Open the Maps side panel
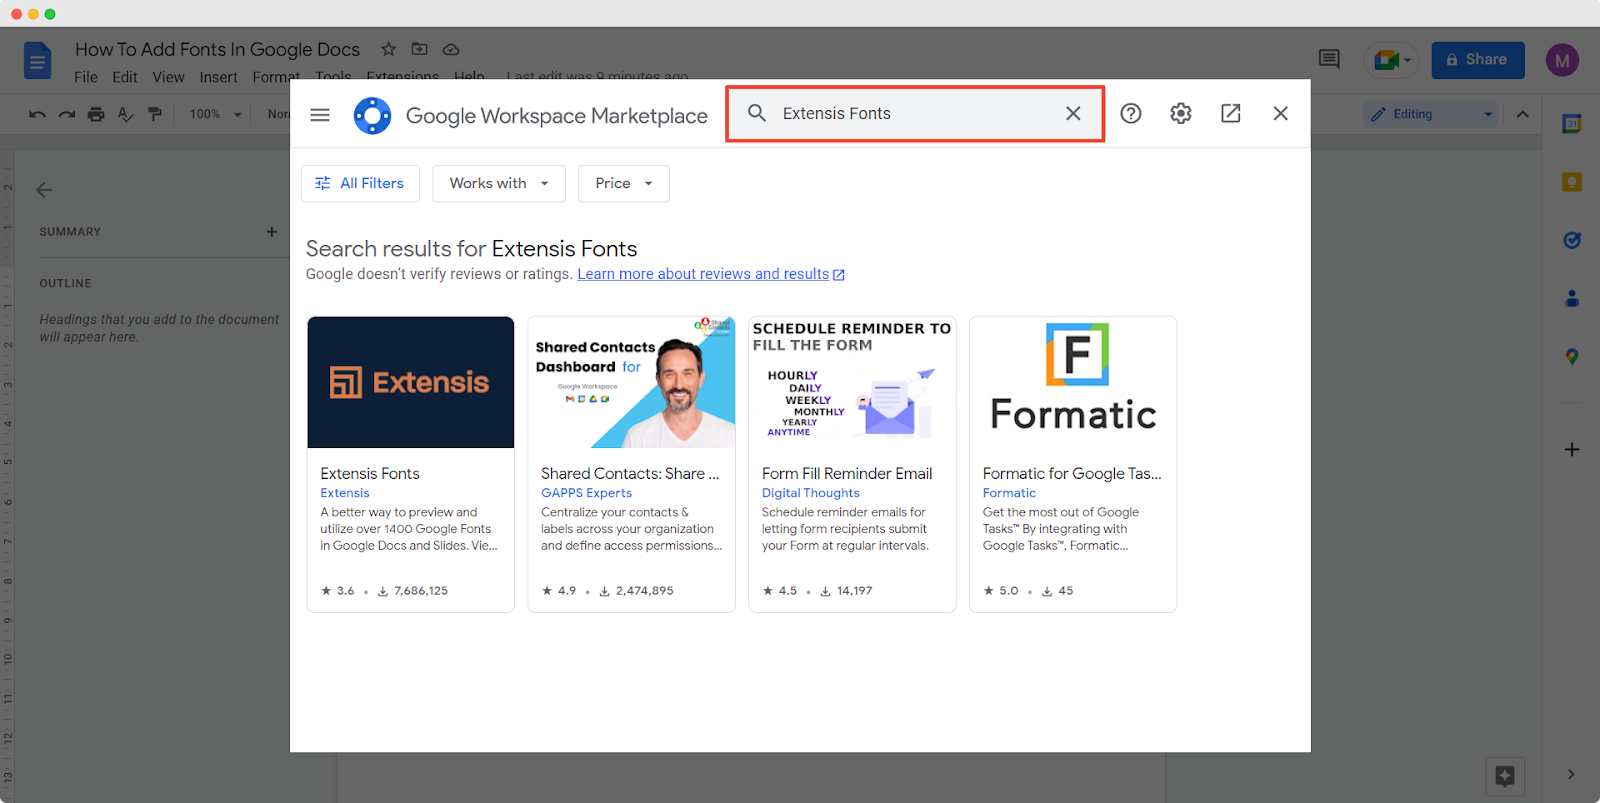The width and height of the screenshot is (1600, 803). (1572, 356)
